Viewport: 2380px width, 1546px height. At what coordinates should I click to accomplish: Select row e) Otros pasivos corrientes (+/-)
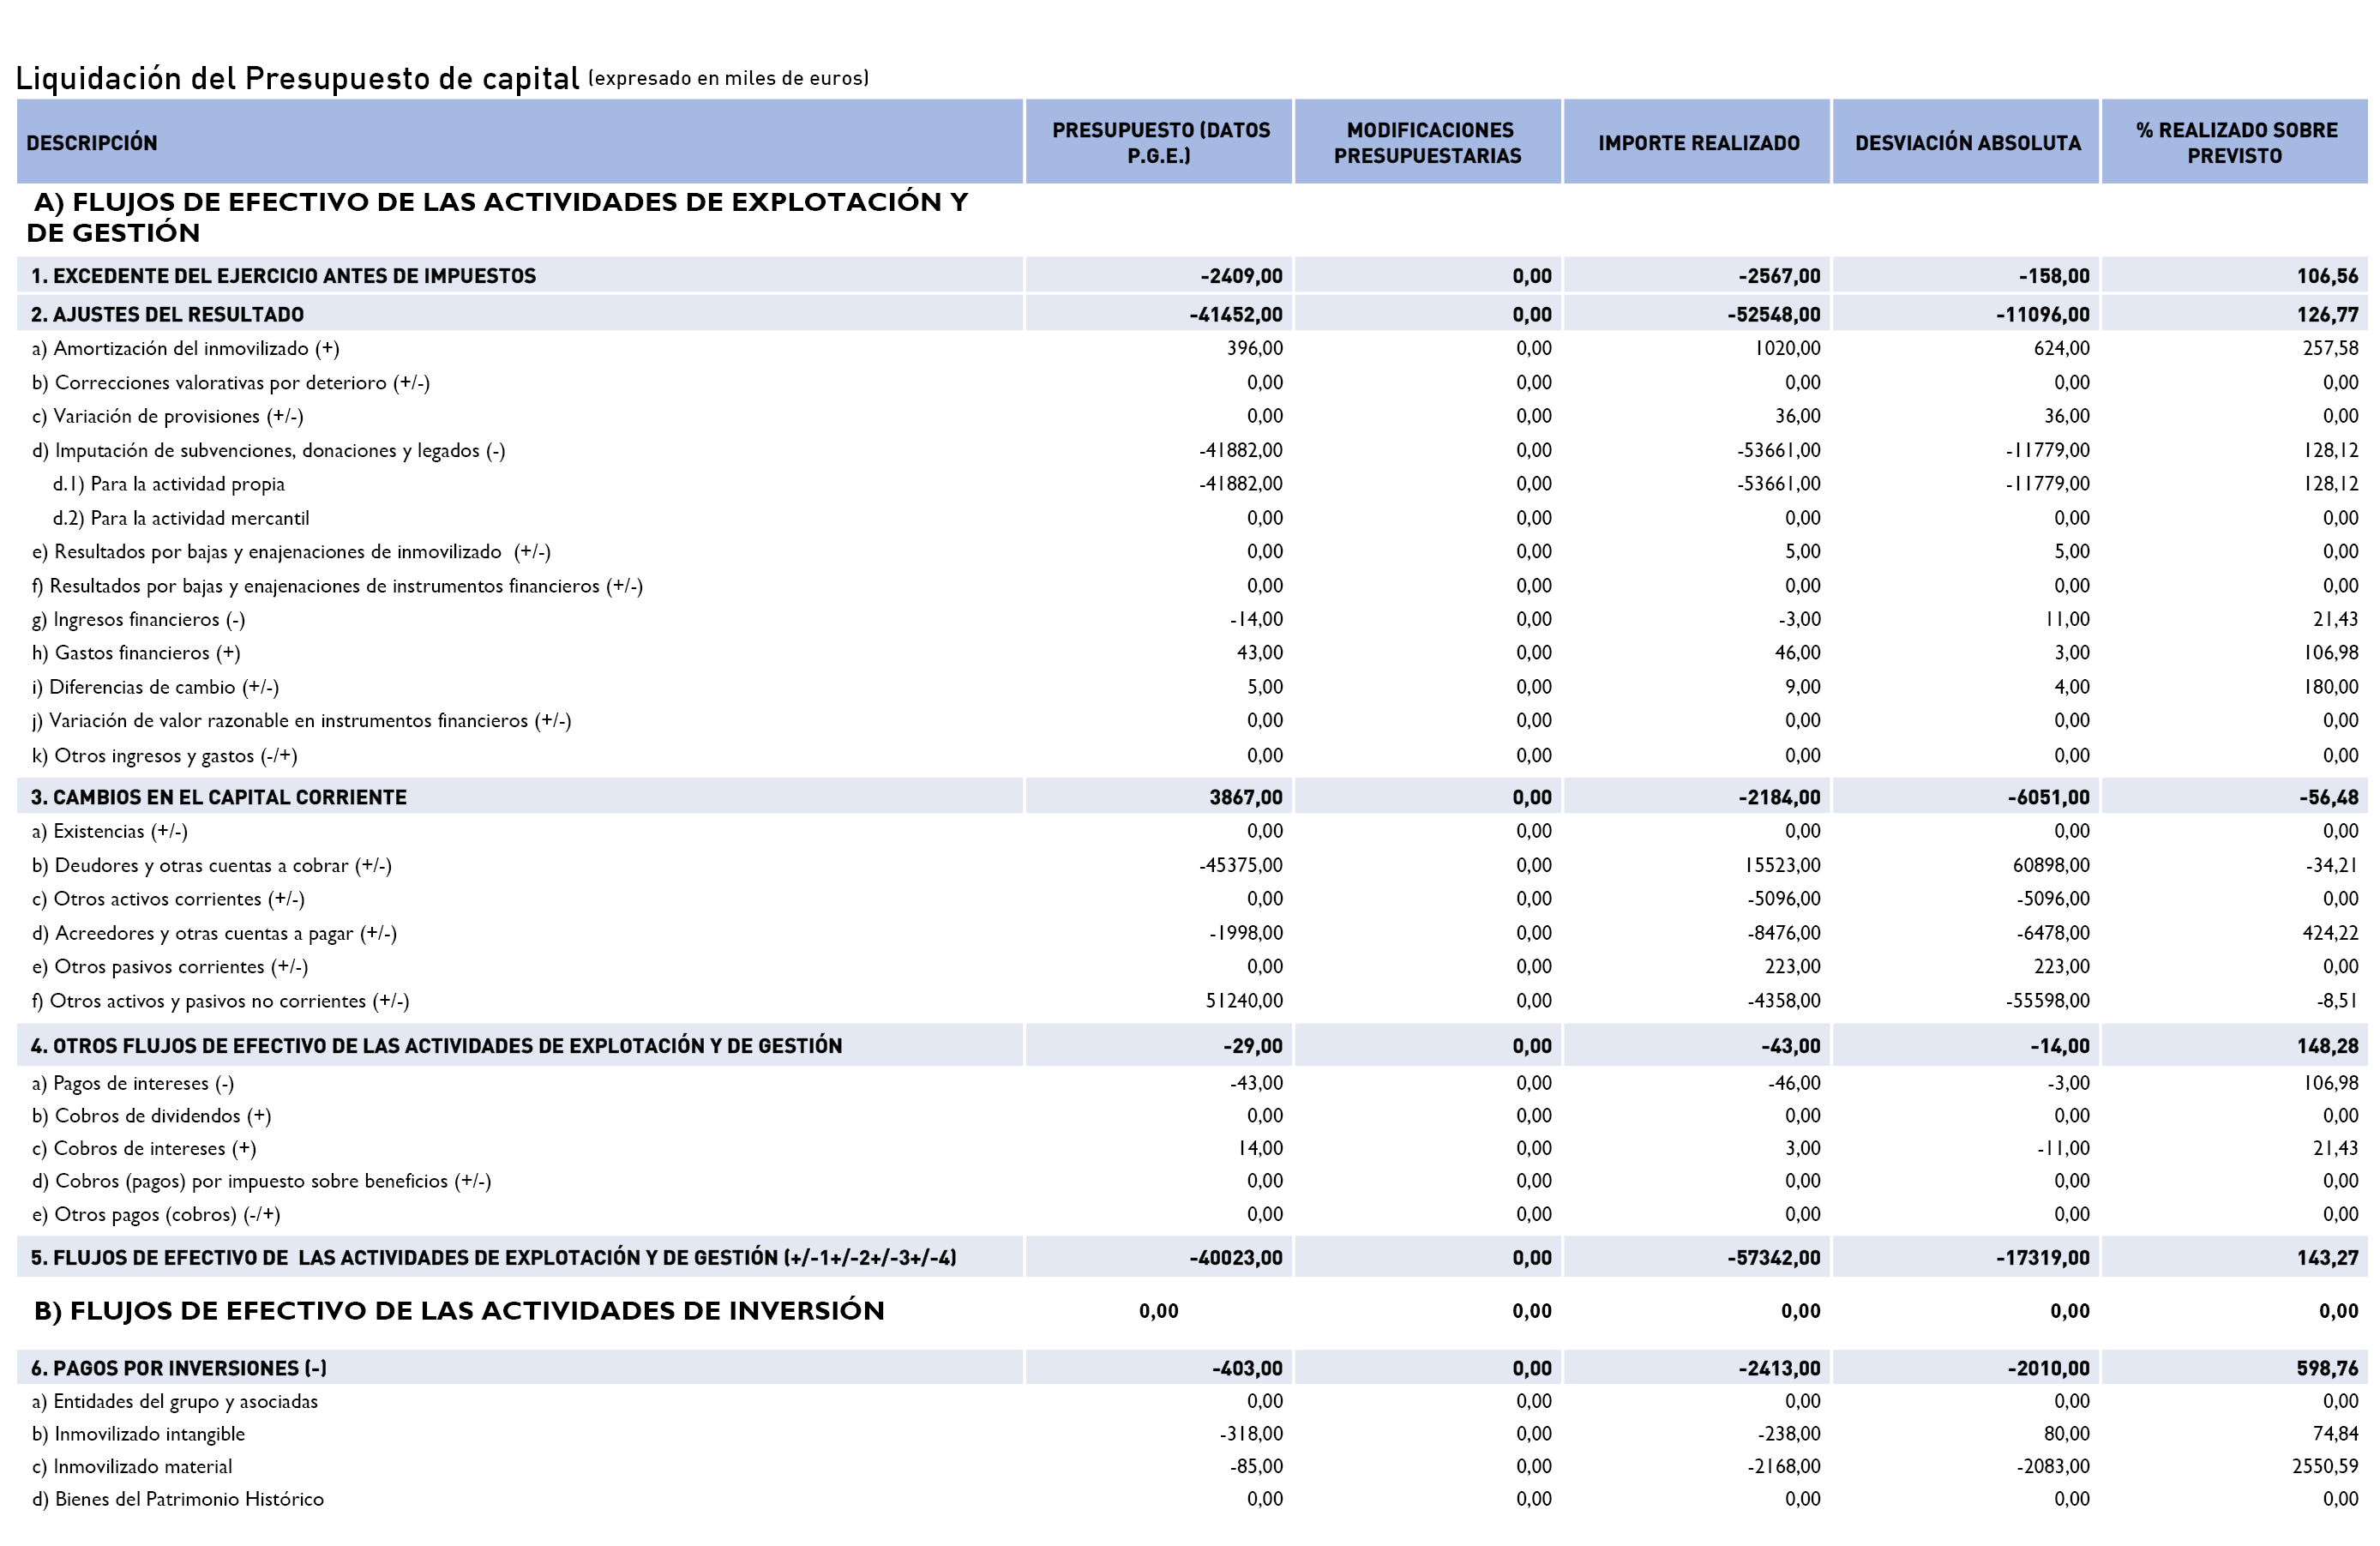click(1192, 967)
